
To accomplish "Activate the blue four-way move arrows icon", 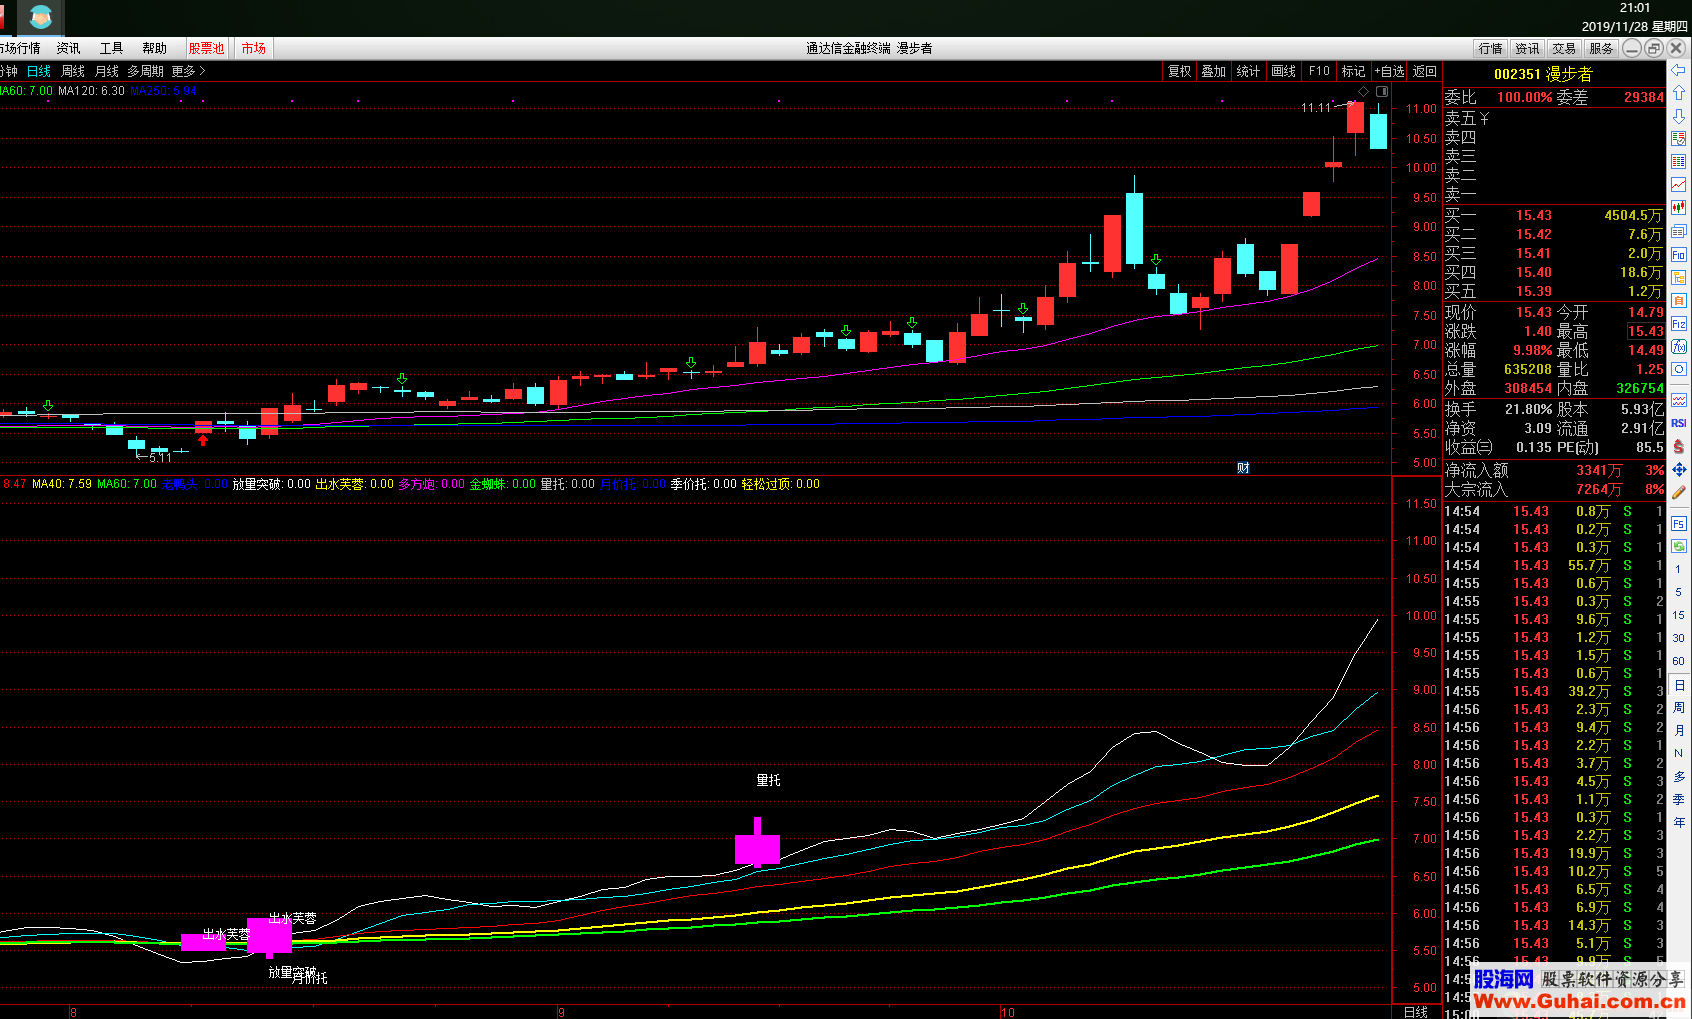I will [x=1678, y=469].
